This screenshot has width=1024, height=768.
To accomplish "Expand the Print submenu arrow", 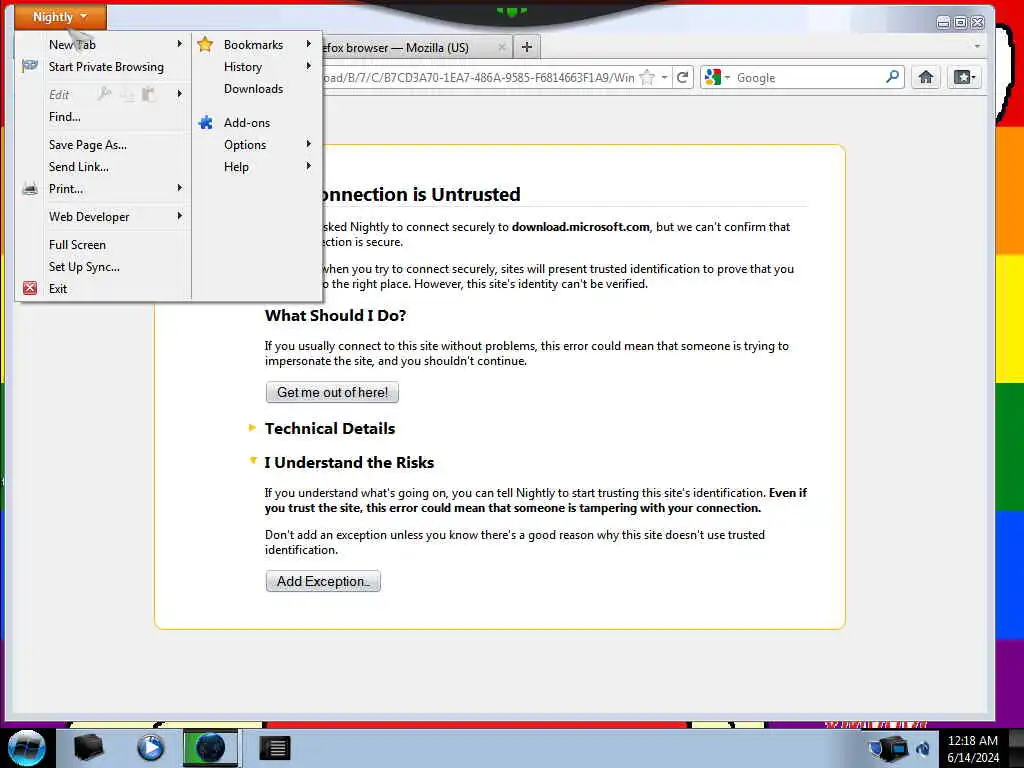I will coord(180,188).
